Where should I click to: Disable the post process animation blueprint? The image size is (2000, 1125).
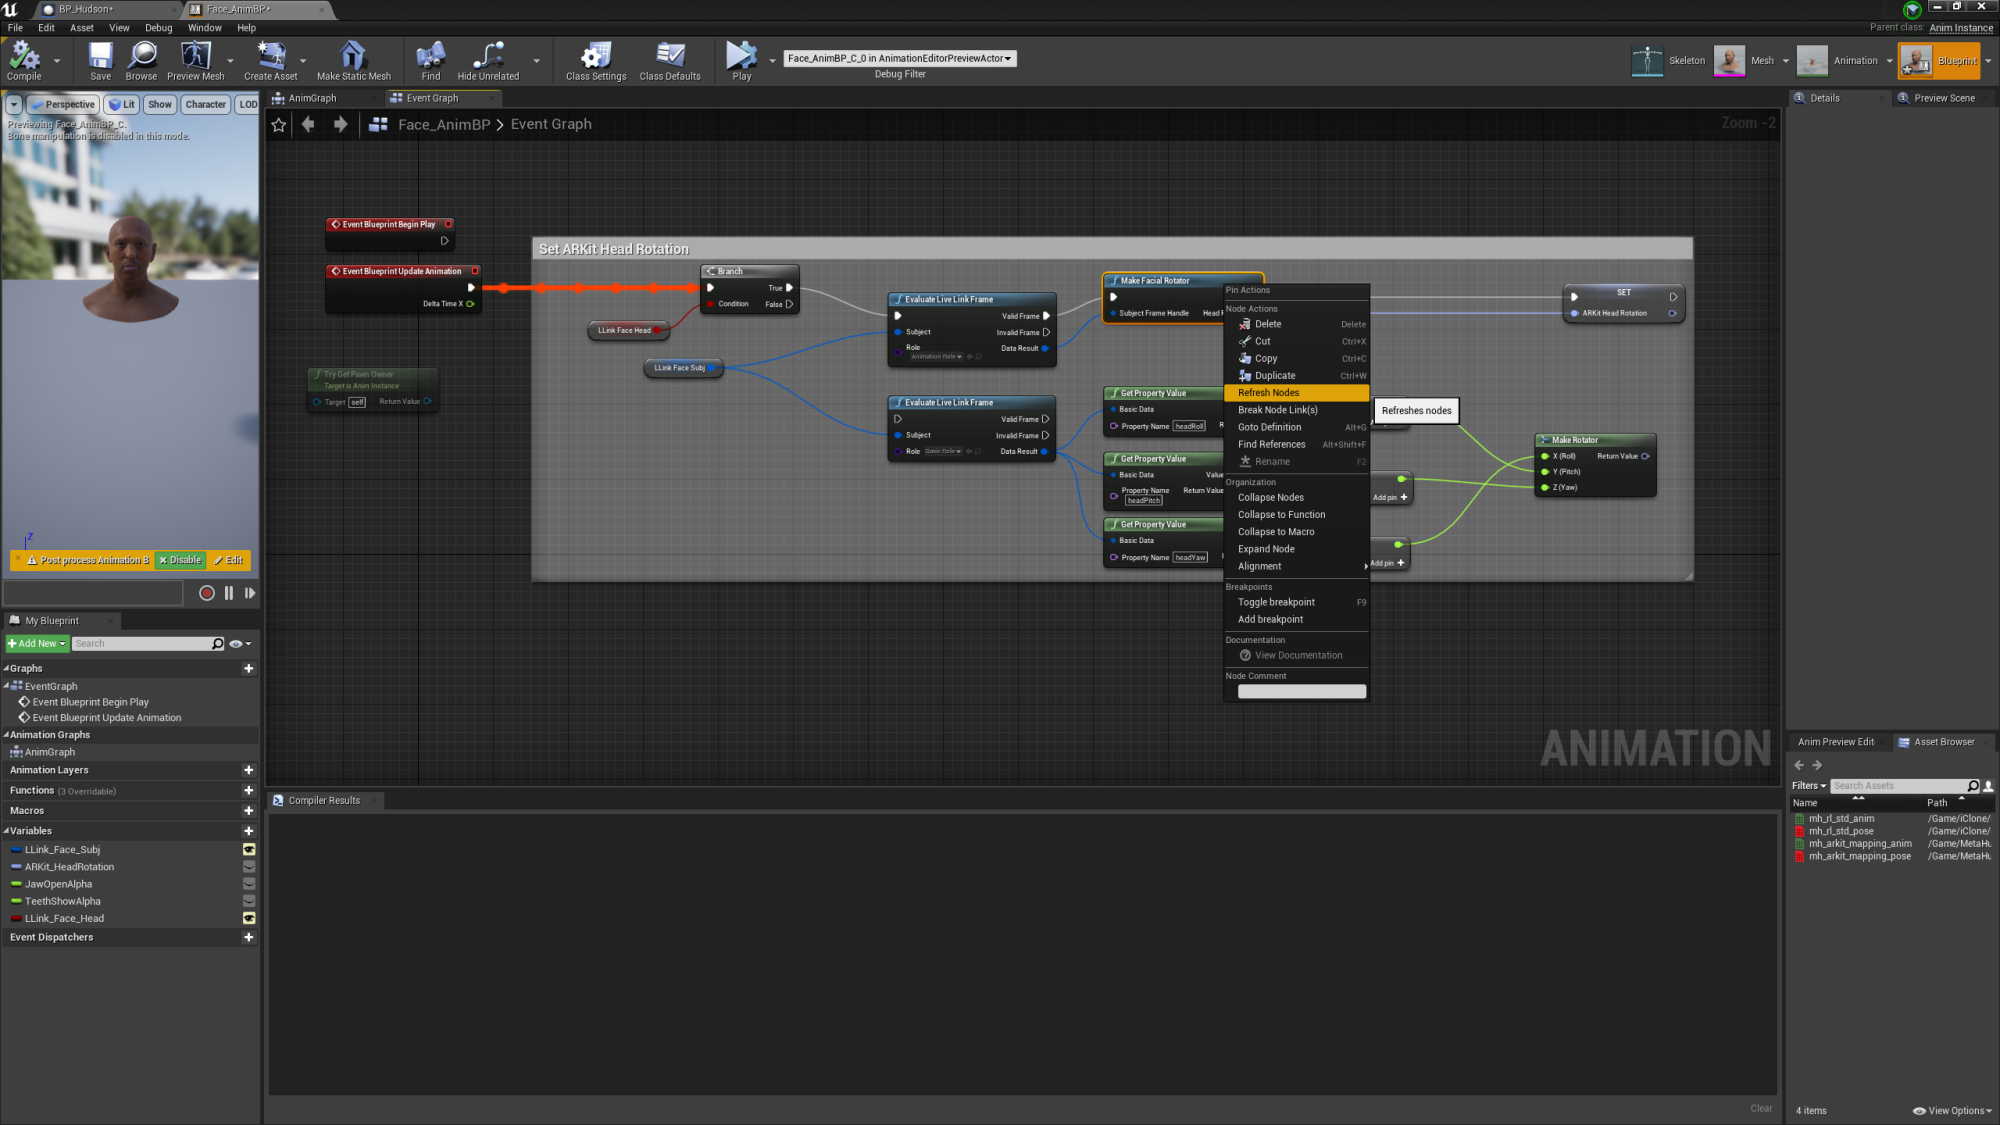180,561
